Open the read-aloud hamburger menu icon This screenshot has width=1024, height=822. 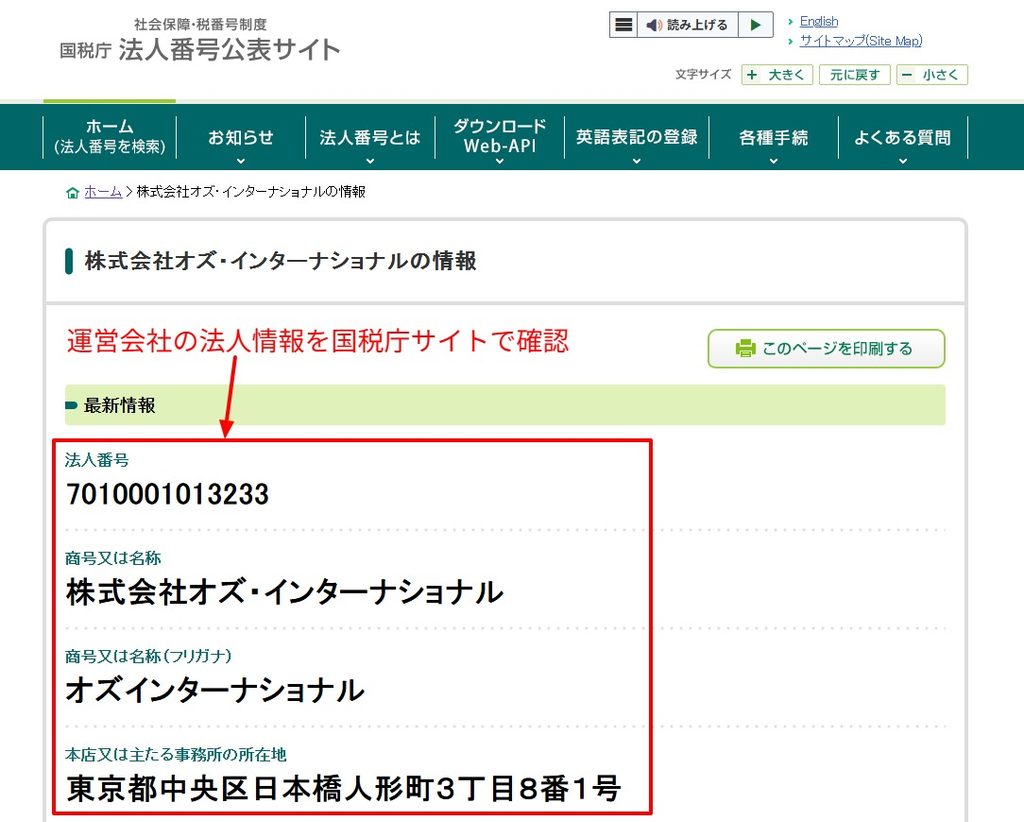[x=624, y=25]
